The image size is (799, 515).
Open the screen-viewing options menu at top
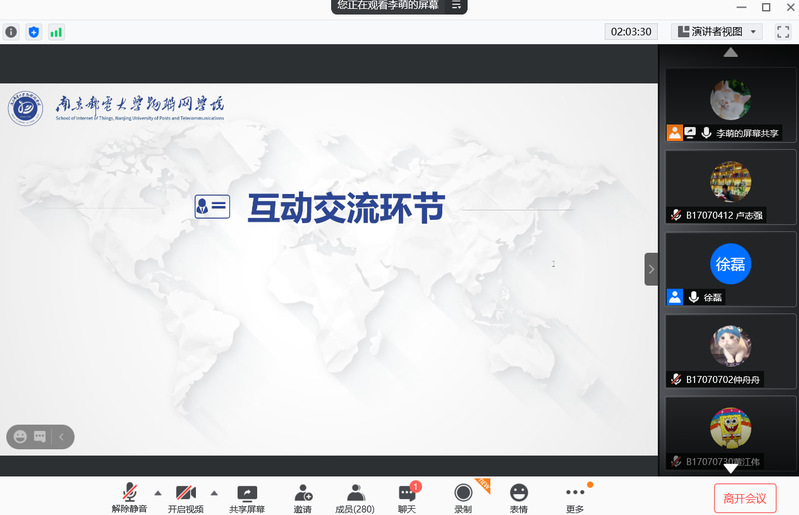[457, 6]
